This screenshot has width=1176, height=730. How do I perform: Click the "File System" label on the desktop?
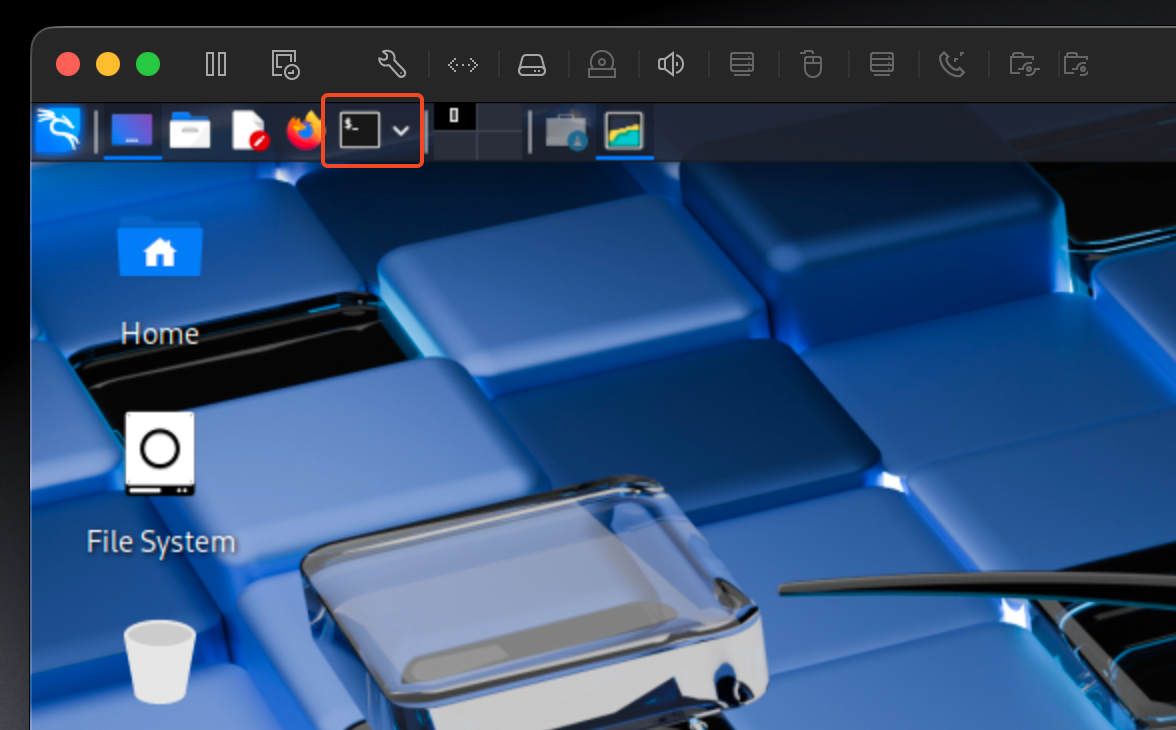160,542
